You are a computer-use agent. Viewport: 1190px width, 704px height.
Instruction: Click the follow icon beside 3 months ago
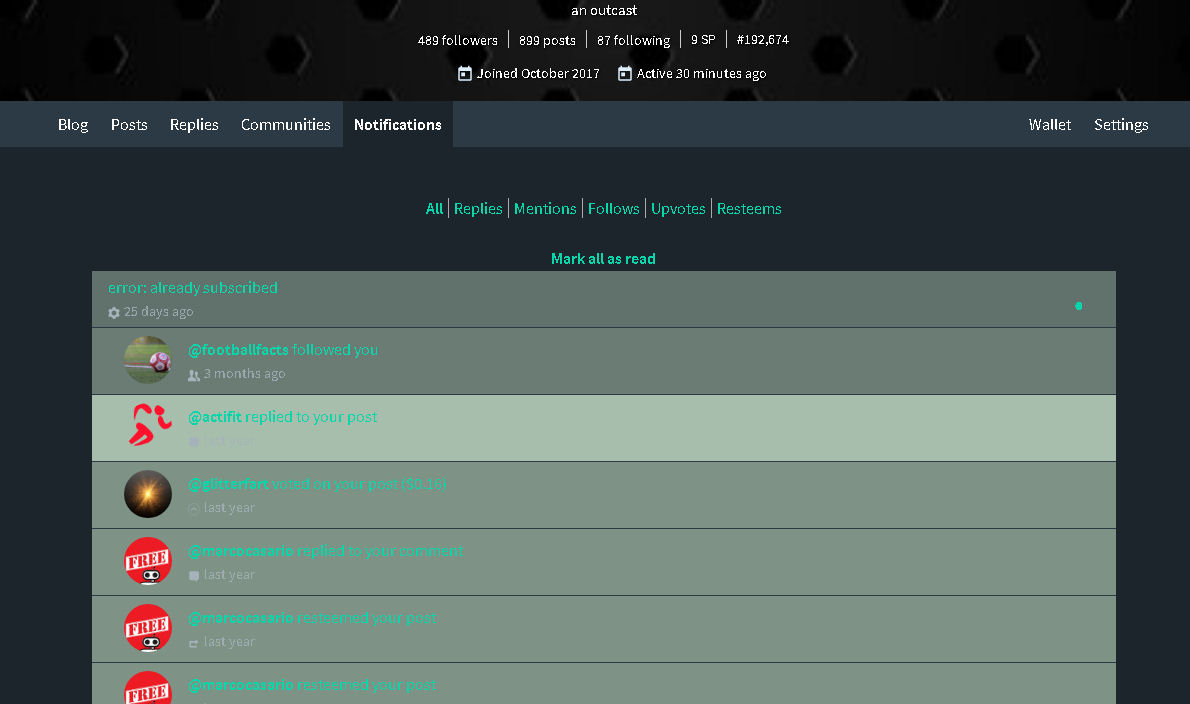[194, 375]
